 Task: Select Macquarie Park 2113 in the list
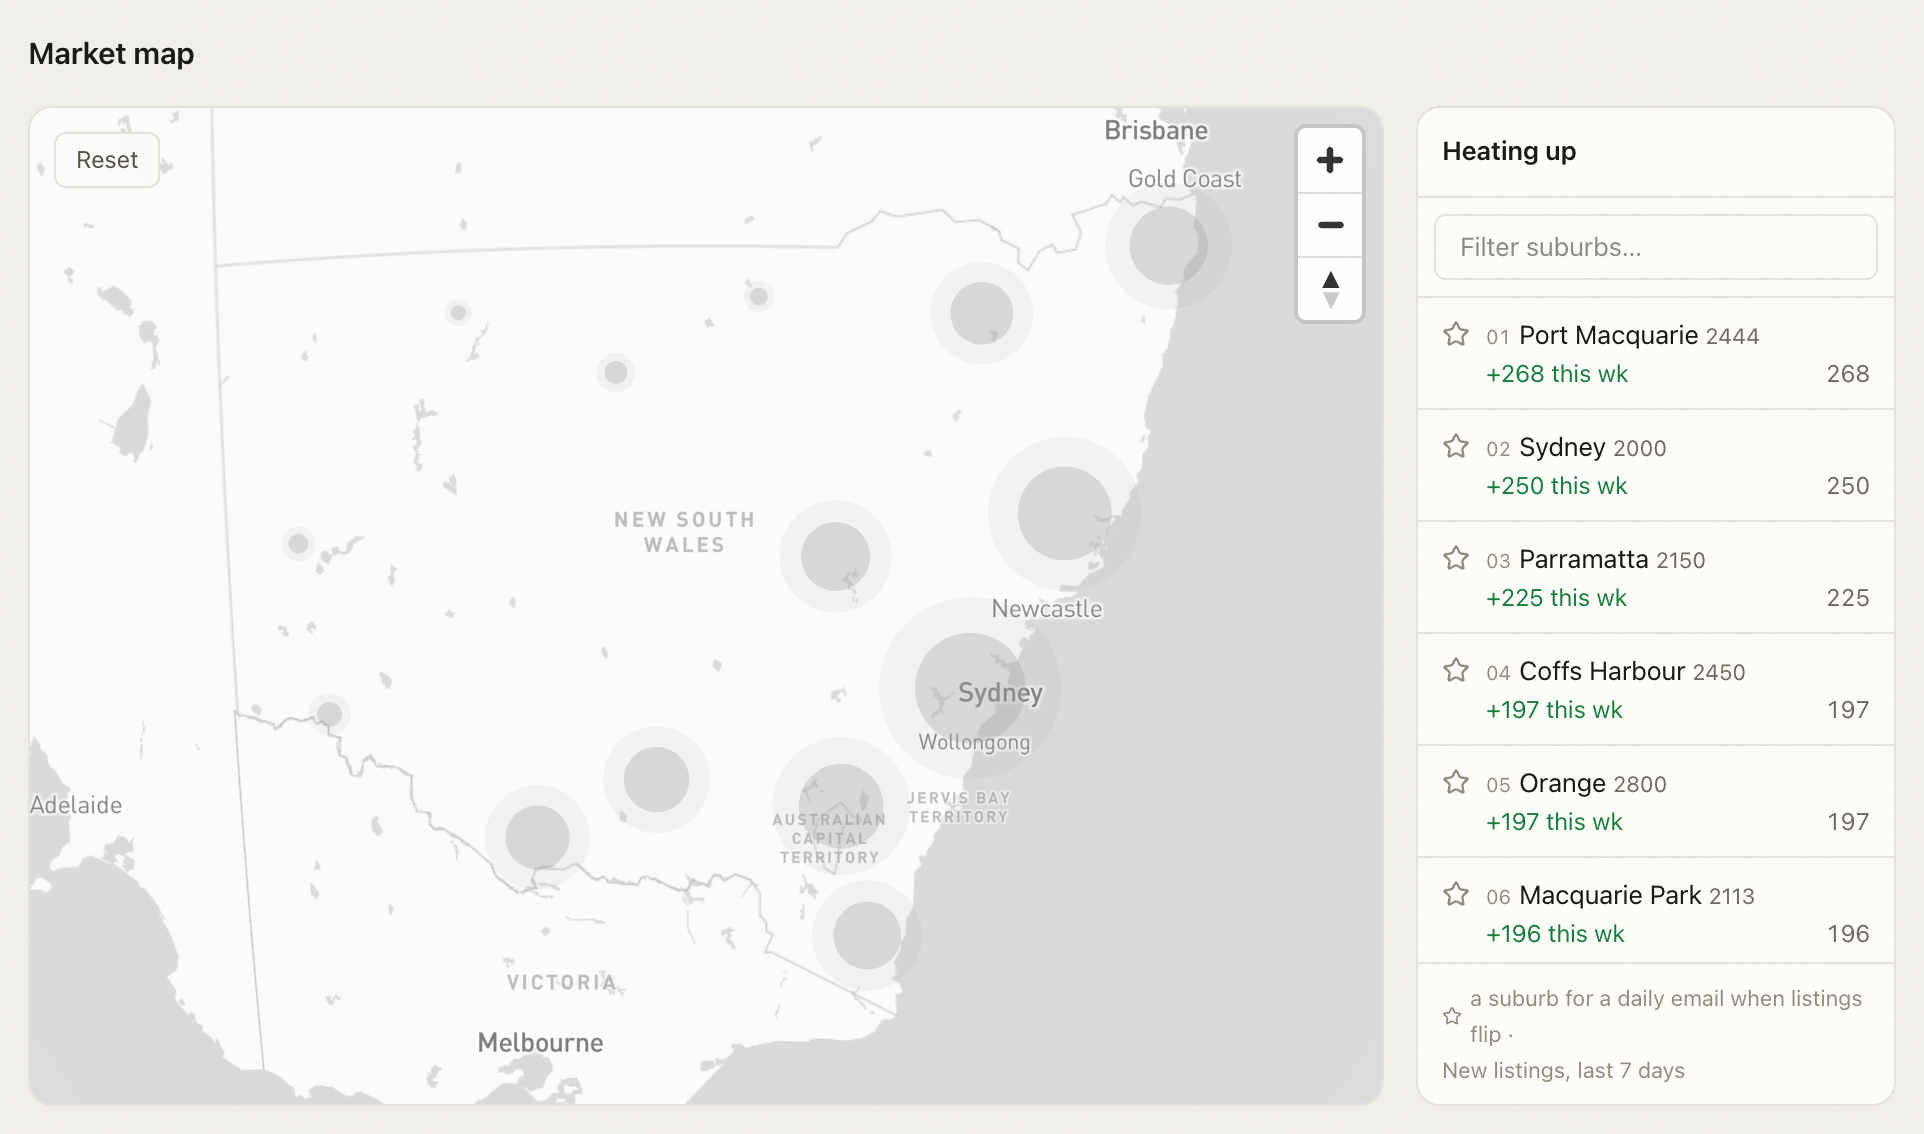click(1655, 911)
